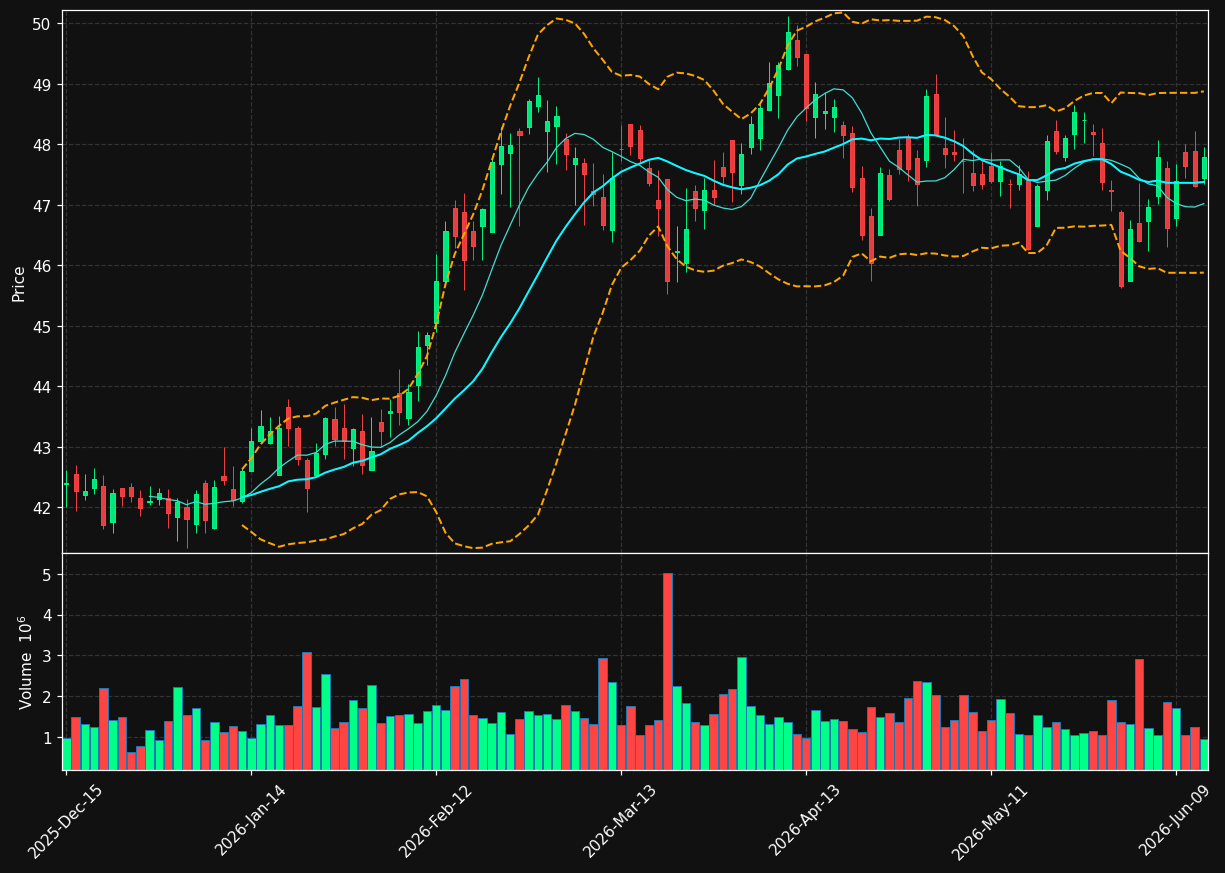
Task: Click the "Price" y-axis title
Action: point(19,283)
